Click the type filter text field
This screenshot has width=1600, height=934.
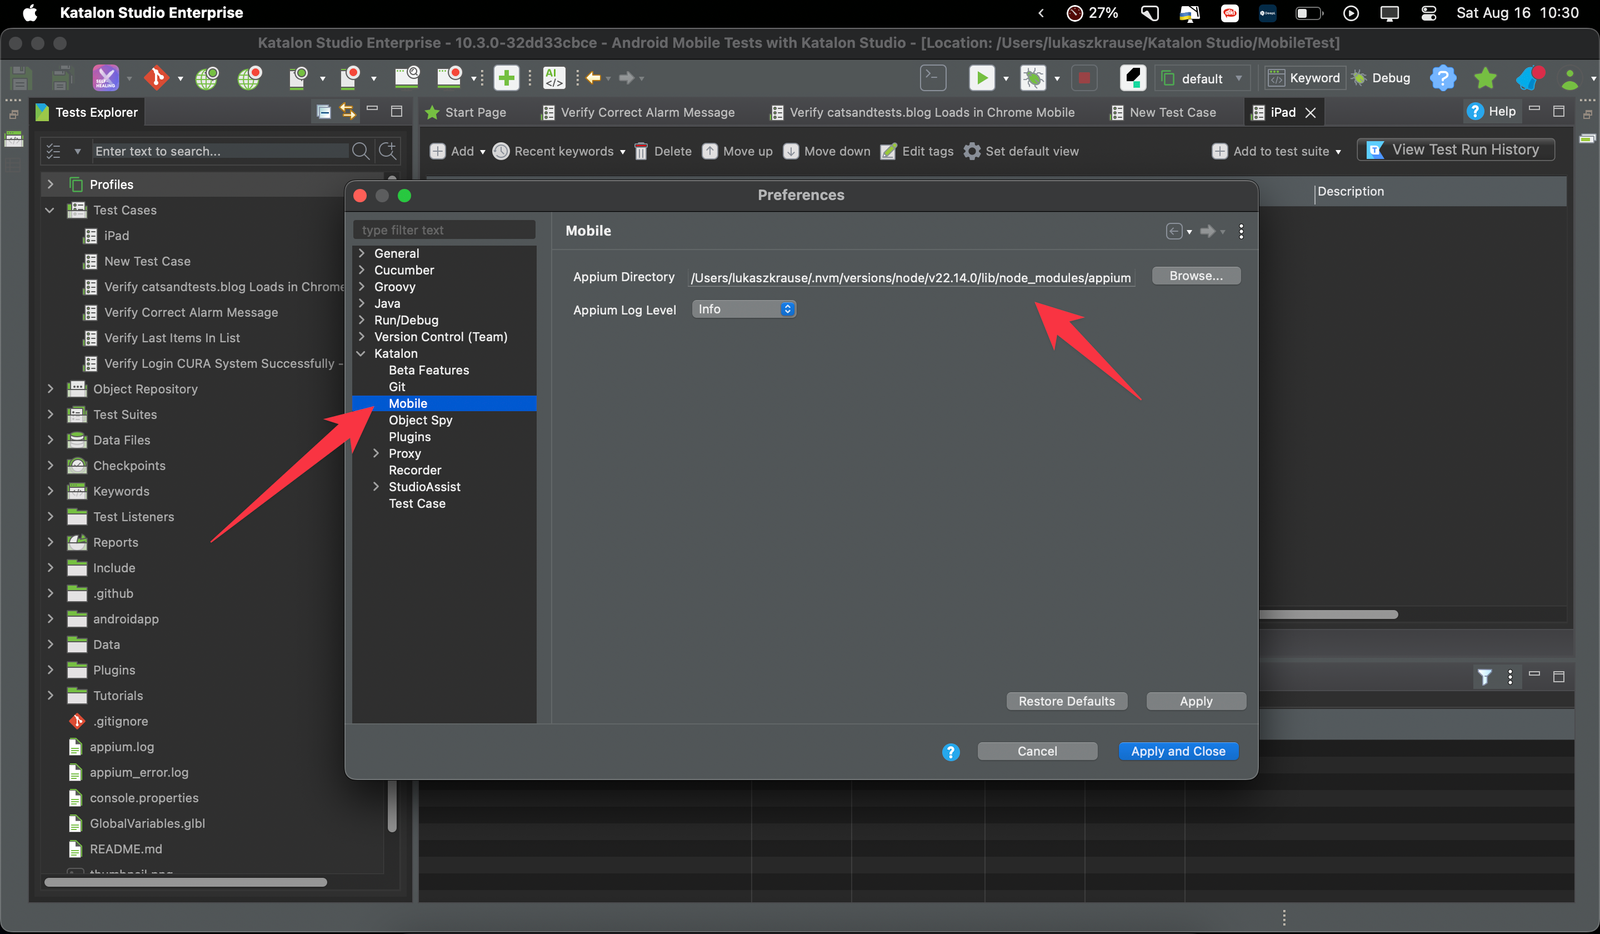tap(444, 230)
